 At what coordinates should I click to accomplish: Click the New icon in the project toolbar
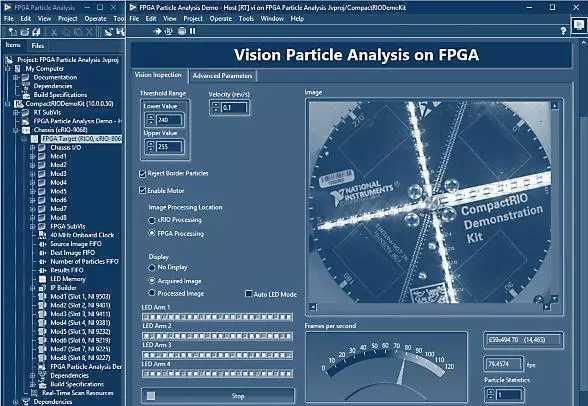(x=12, y=32)
